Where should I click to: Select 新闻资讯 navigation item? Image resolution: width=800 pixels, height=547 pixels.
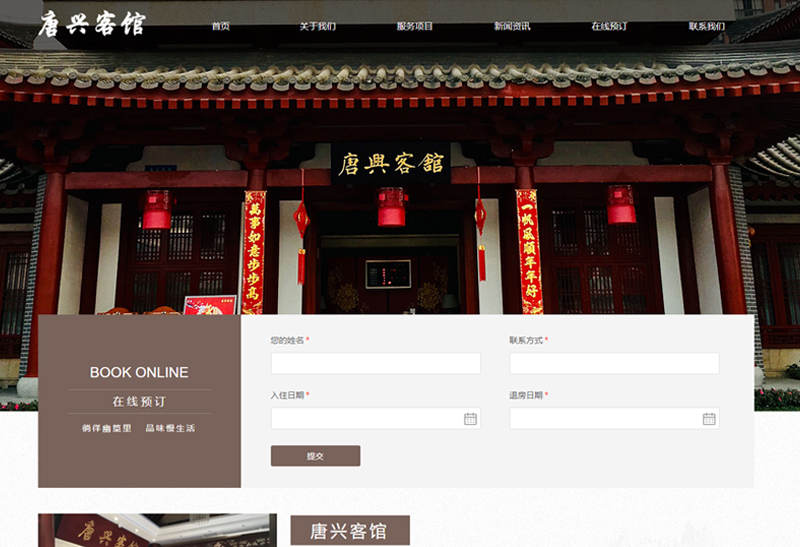pyautogui.click(x=512, y=26)
